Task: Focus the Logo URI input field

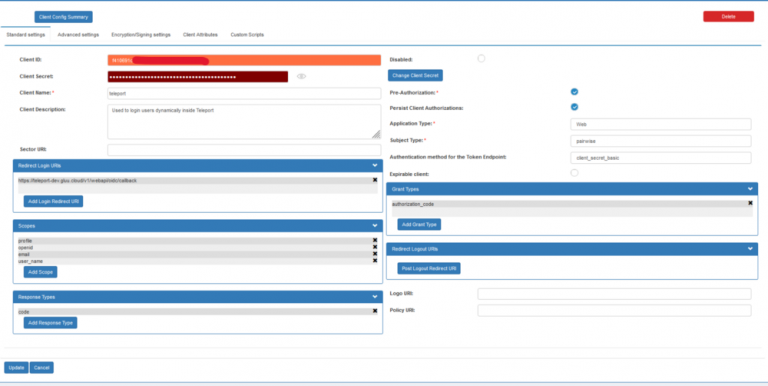Action: (x=614, y=294)
